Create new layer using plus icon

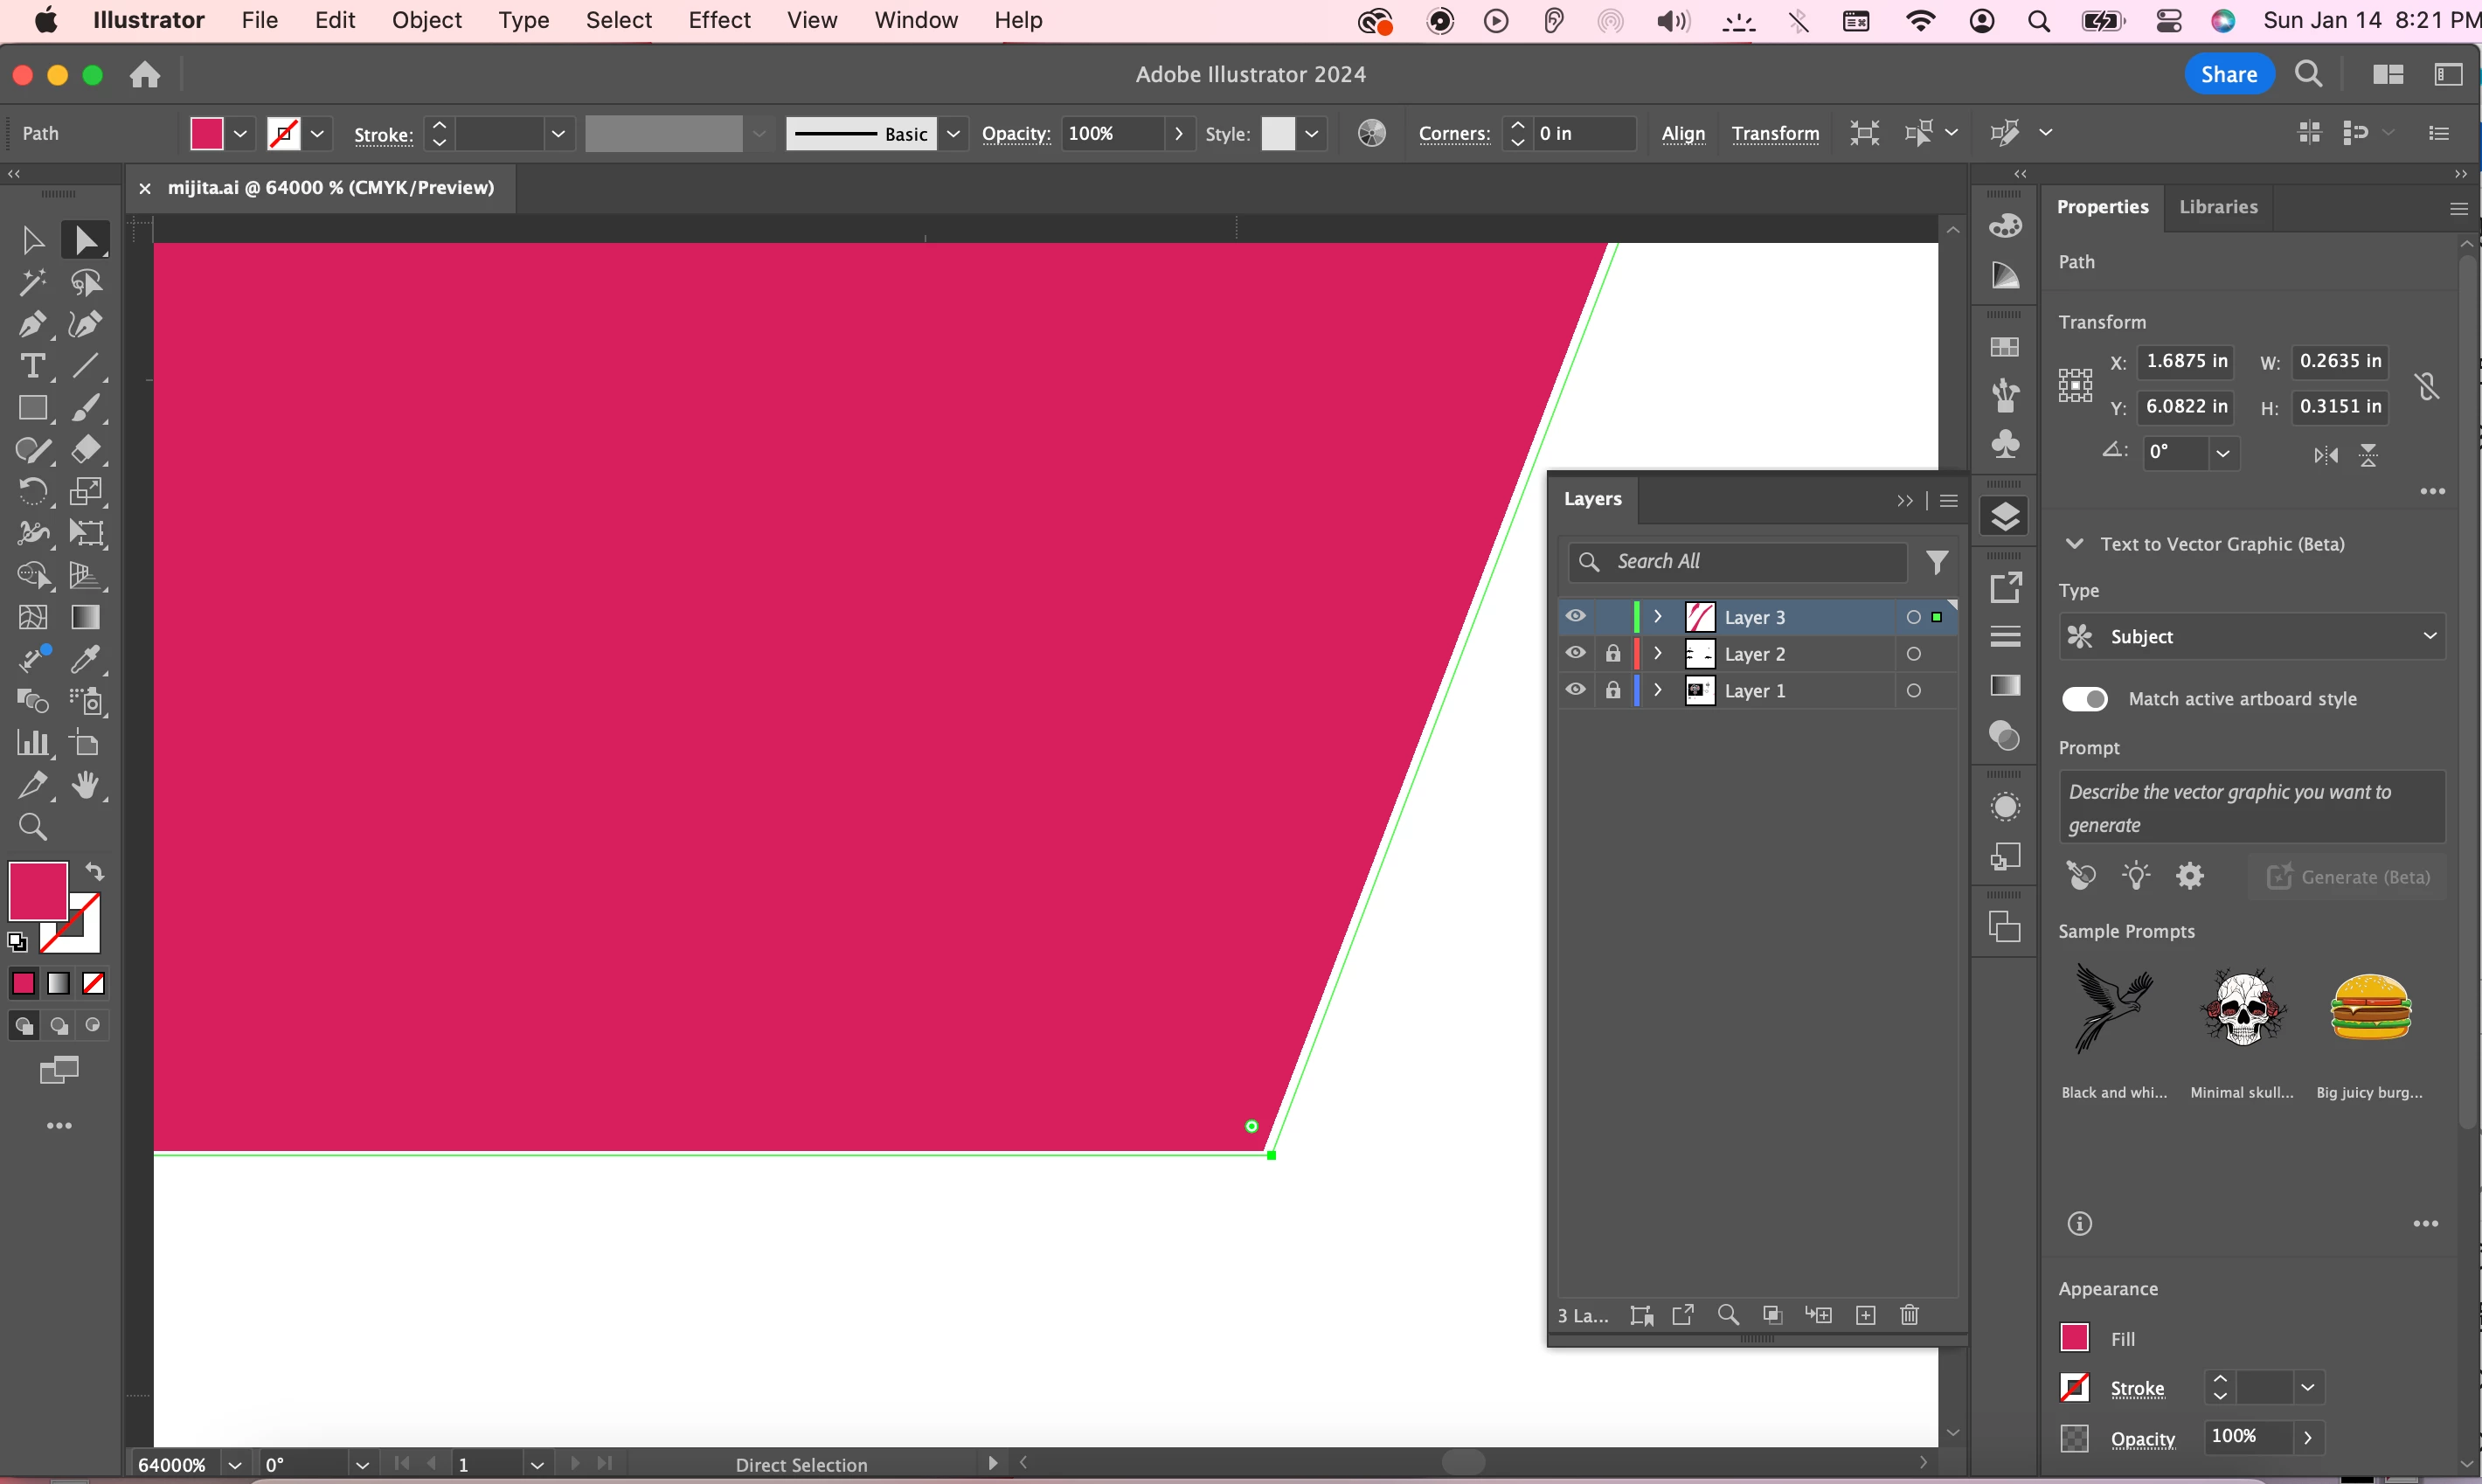click(1865, 1315)
